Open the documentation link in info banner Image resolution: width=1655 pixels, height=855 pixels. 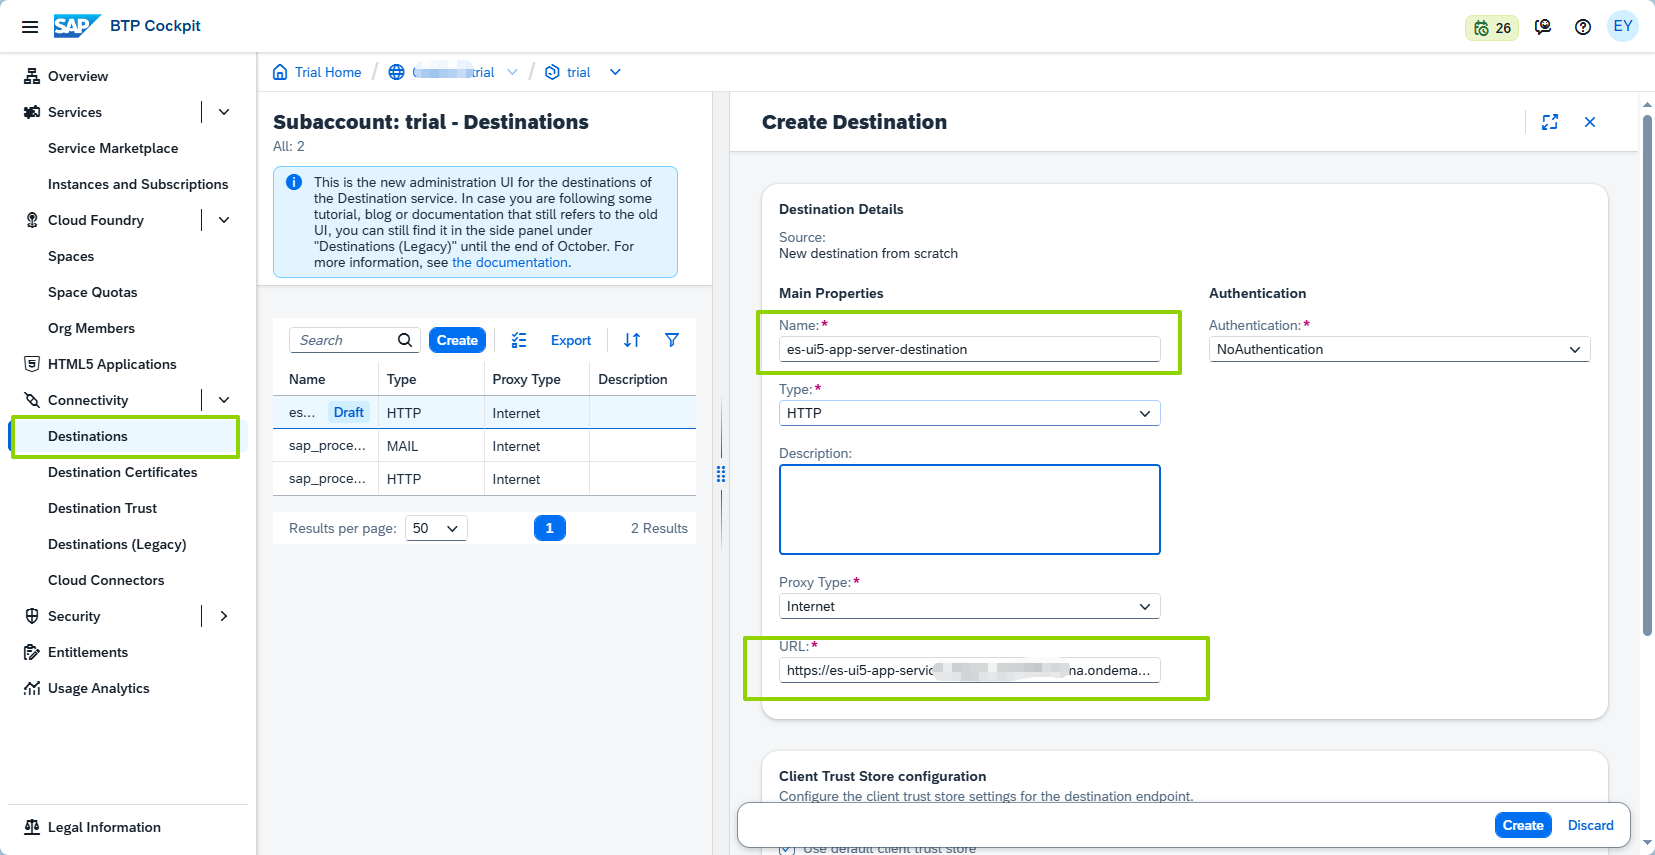tap(510, 262)
